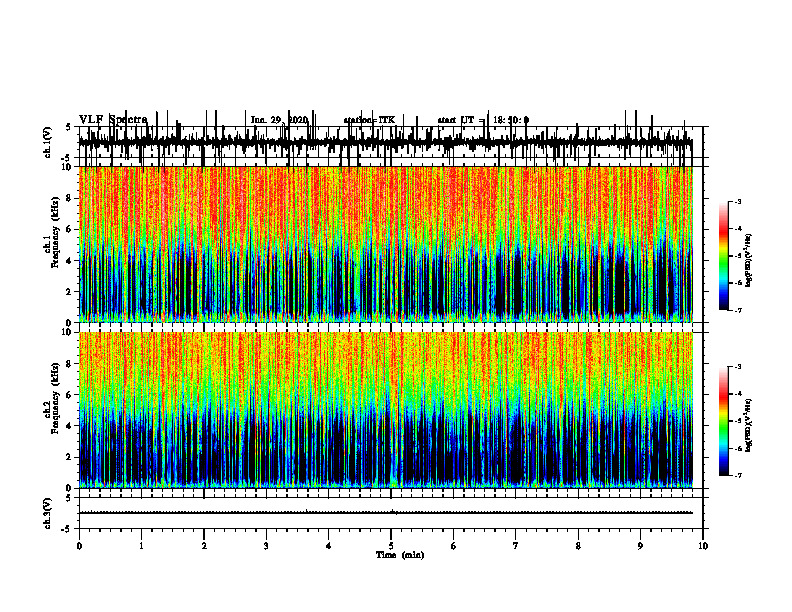Click the "station=ITK" header text

[x=369, y=120]
